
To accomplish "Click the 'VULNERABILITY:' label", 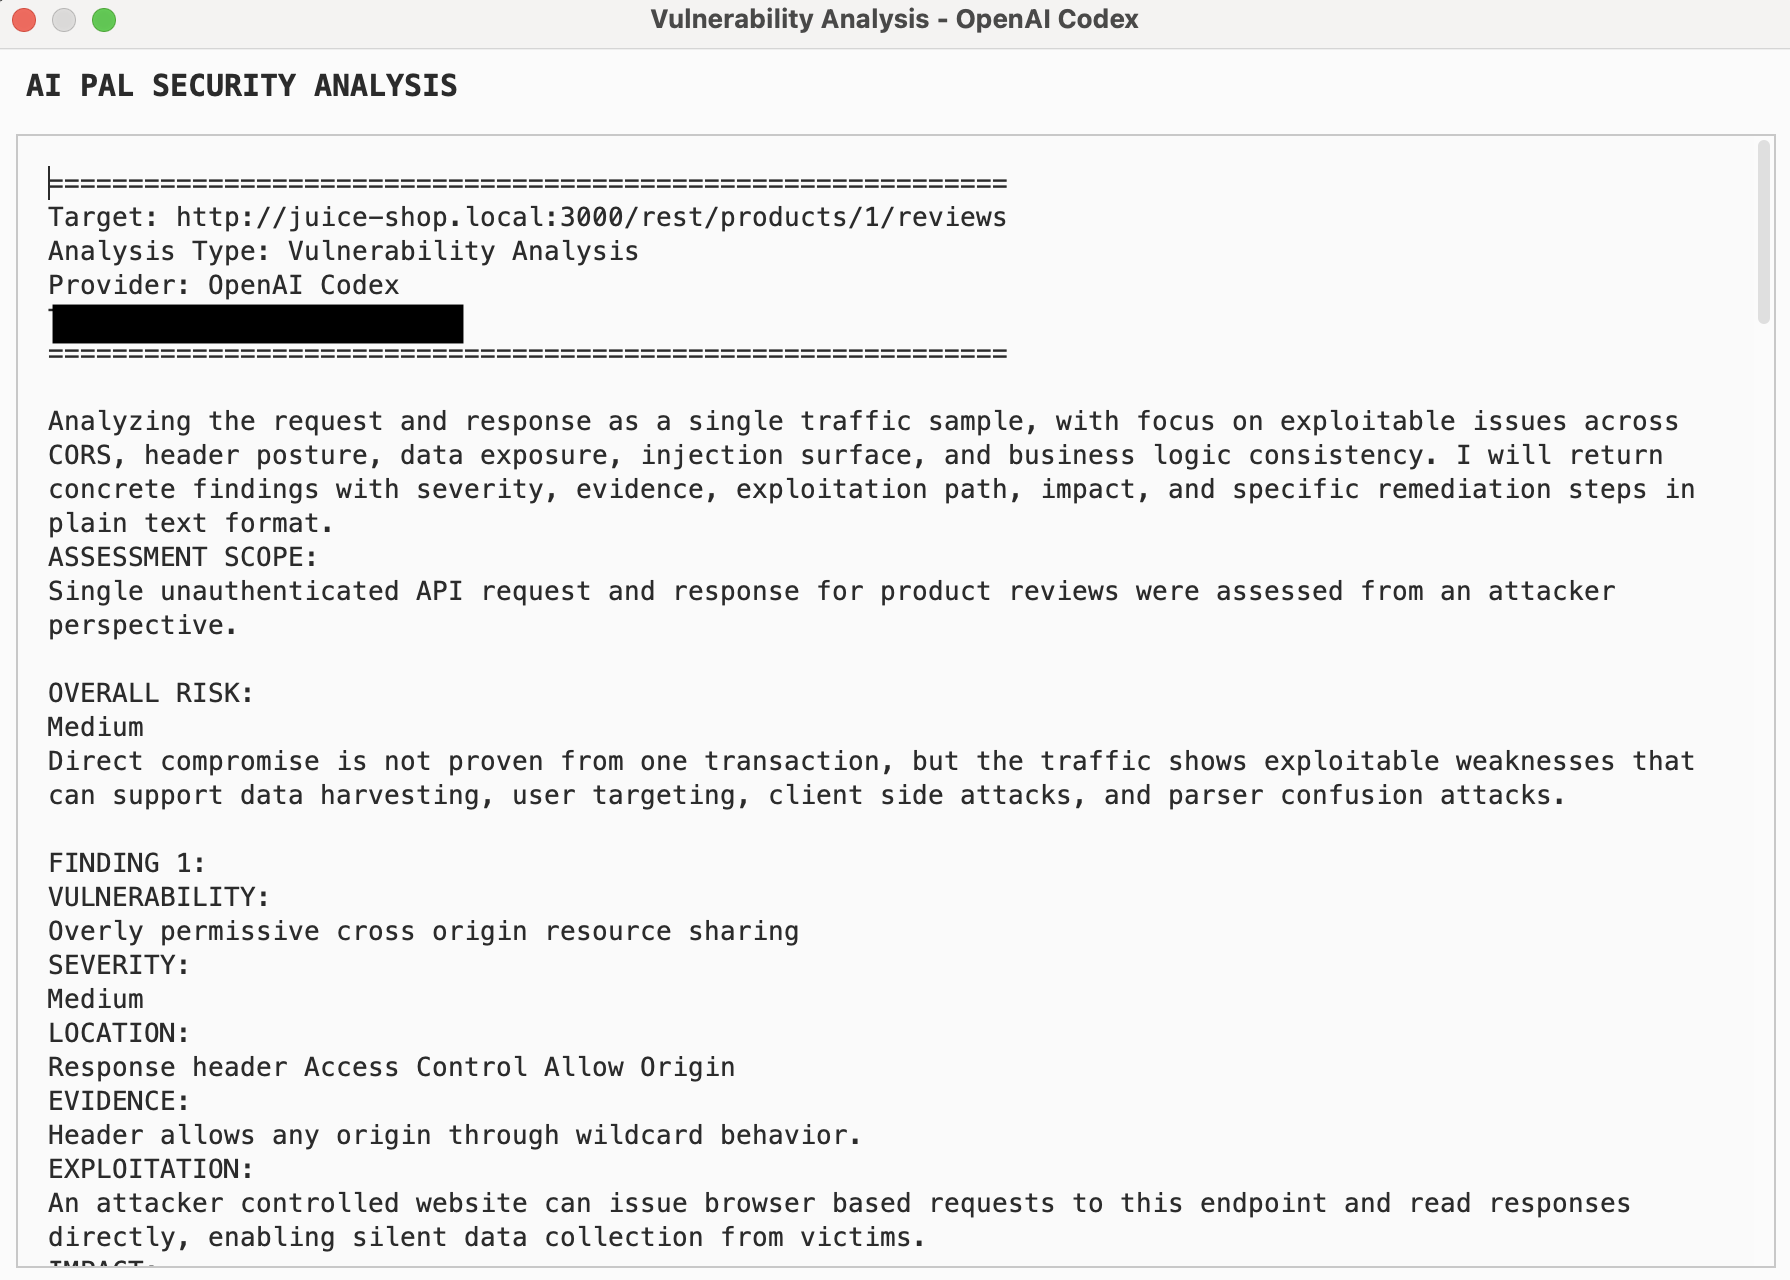I will tap(158, 897).
